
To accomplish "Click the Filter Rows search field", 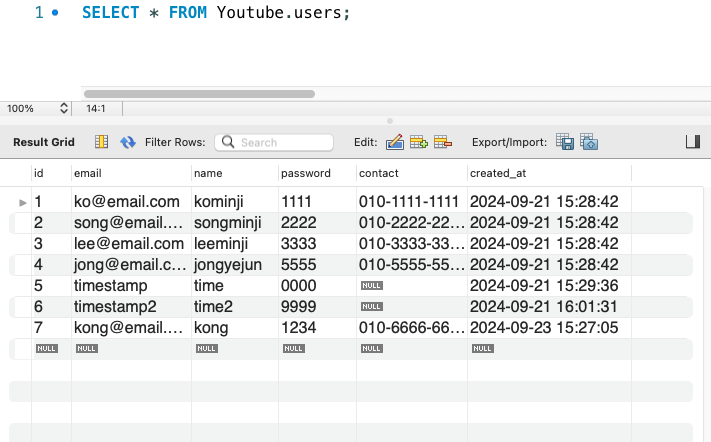I will (274, 142).
